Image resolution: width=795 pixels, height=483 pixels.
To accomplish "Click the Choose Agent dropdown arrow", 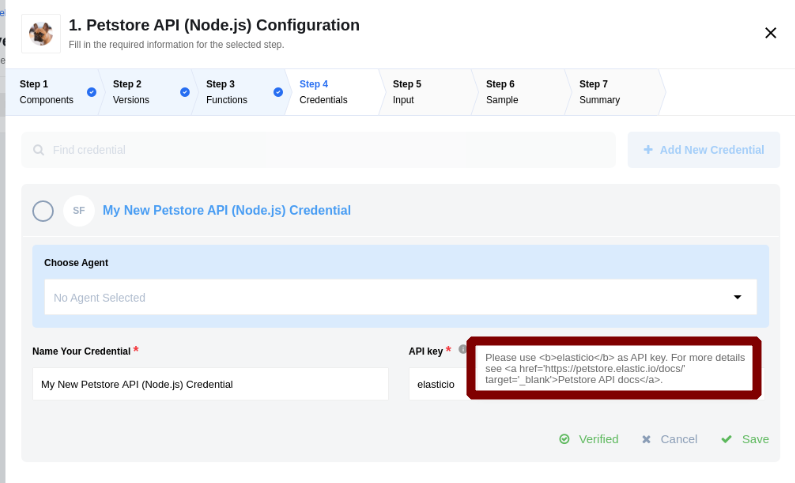I will click(737, 297).
